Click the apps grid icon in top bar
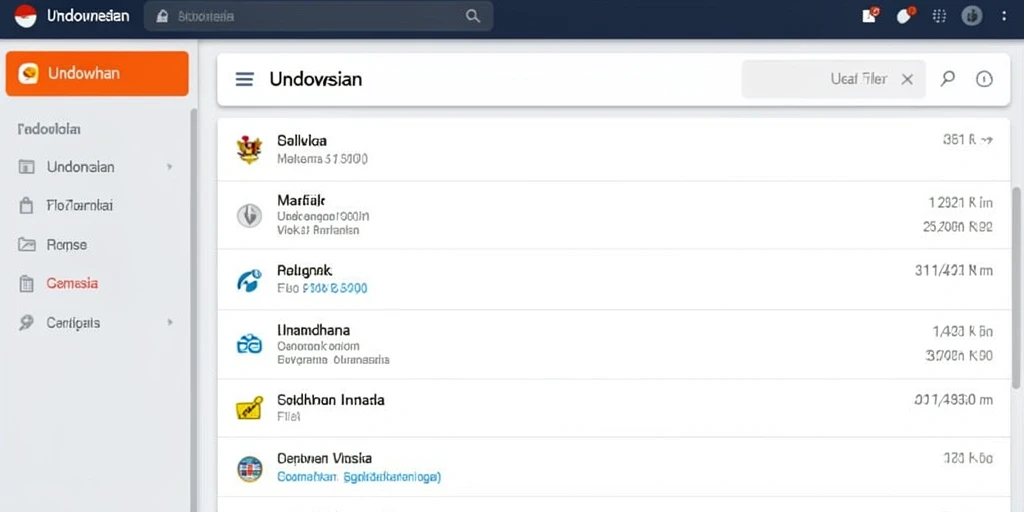 (939, 16)
